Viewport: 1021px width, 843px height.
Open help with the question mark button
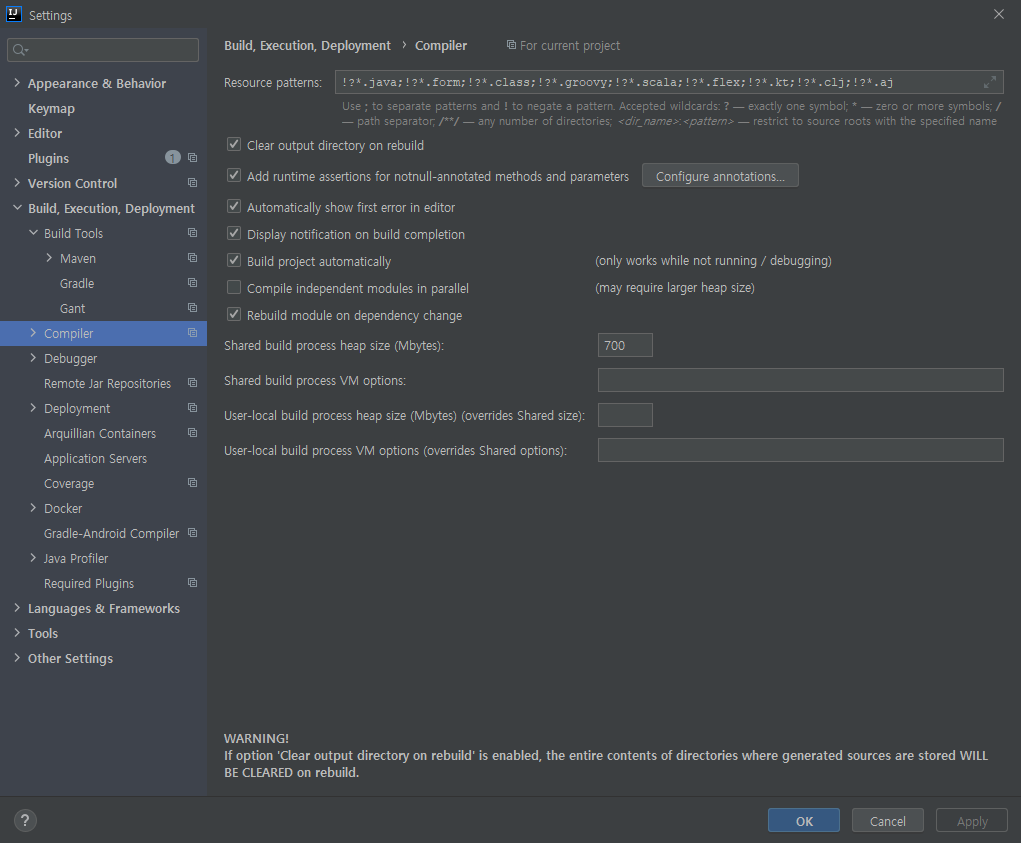(25, 820)
